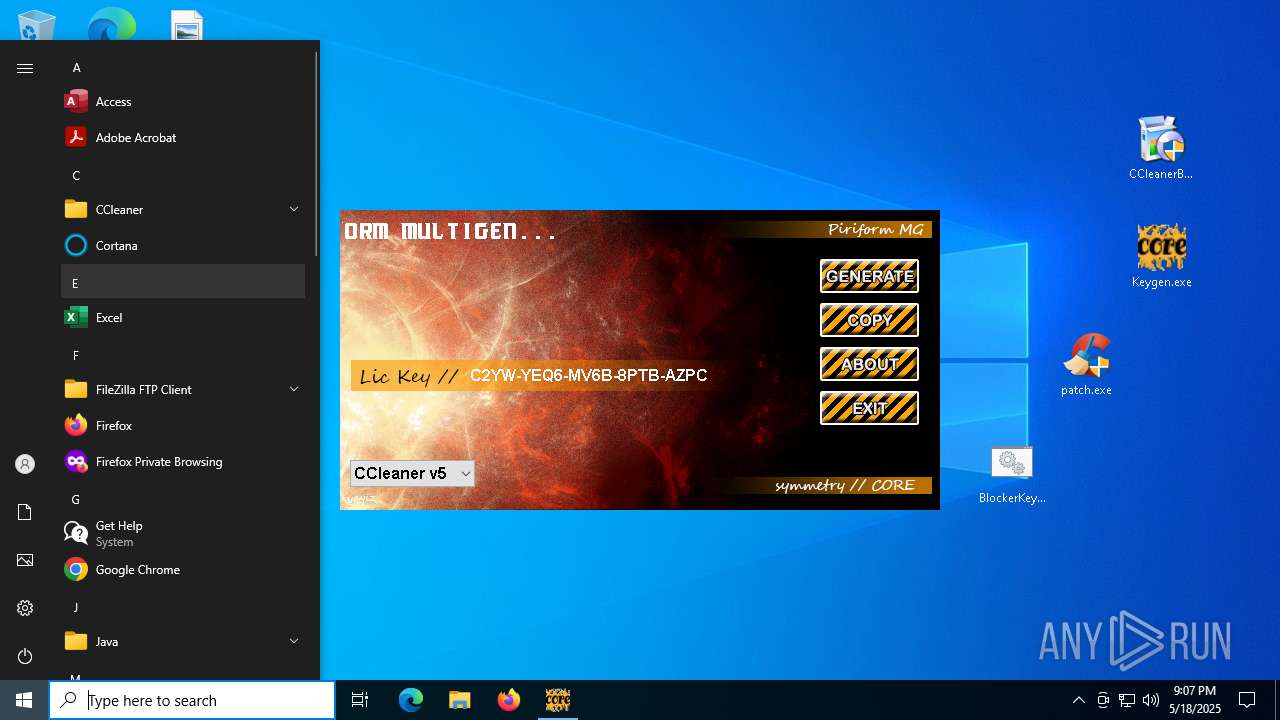This screenshot has height=720, width=1280.
Task: Open Task View on taskbar
Action: pyautogui.click(x=360, y=700)
